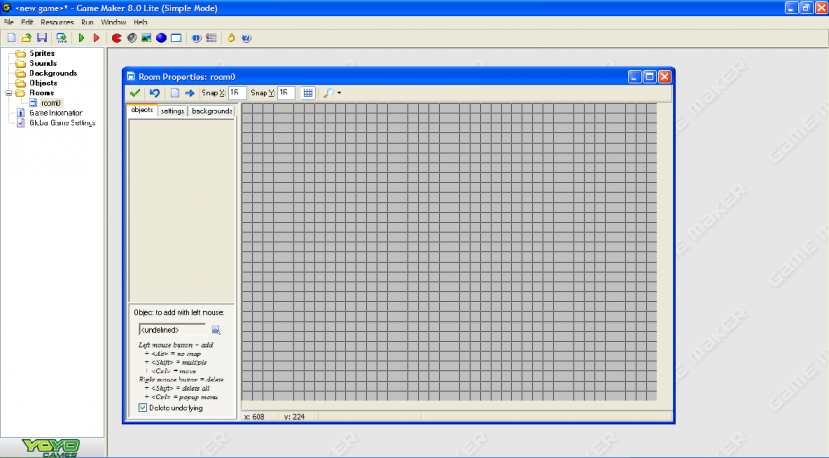Toggle the grid display button

pos(308,93)
